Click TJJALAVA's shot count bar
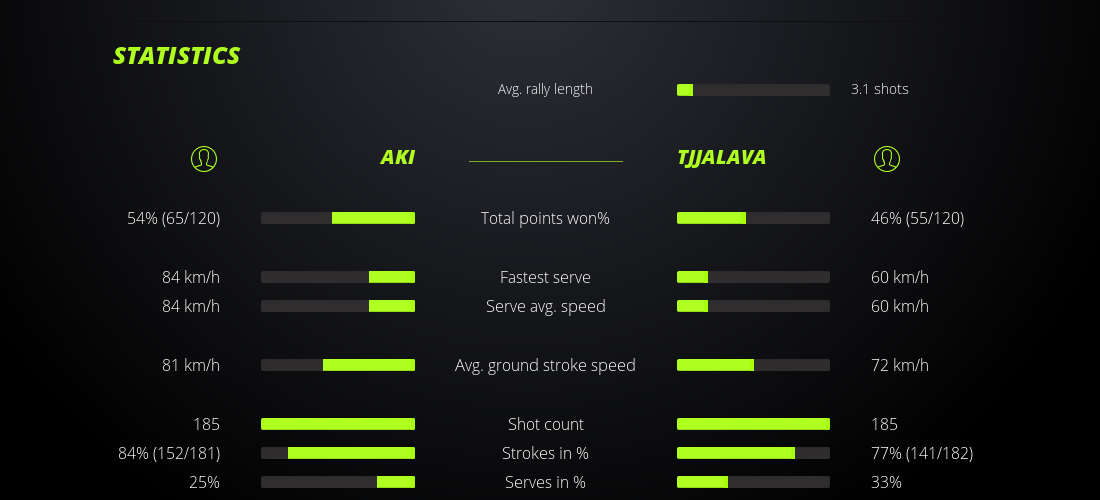The width and height of the screenshot is (1100, 500). pos(753,424)
